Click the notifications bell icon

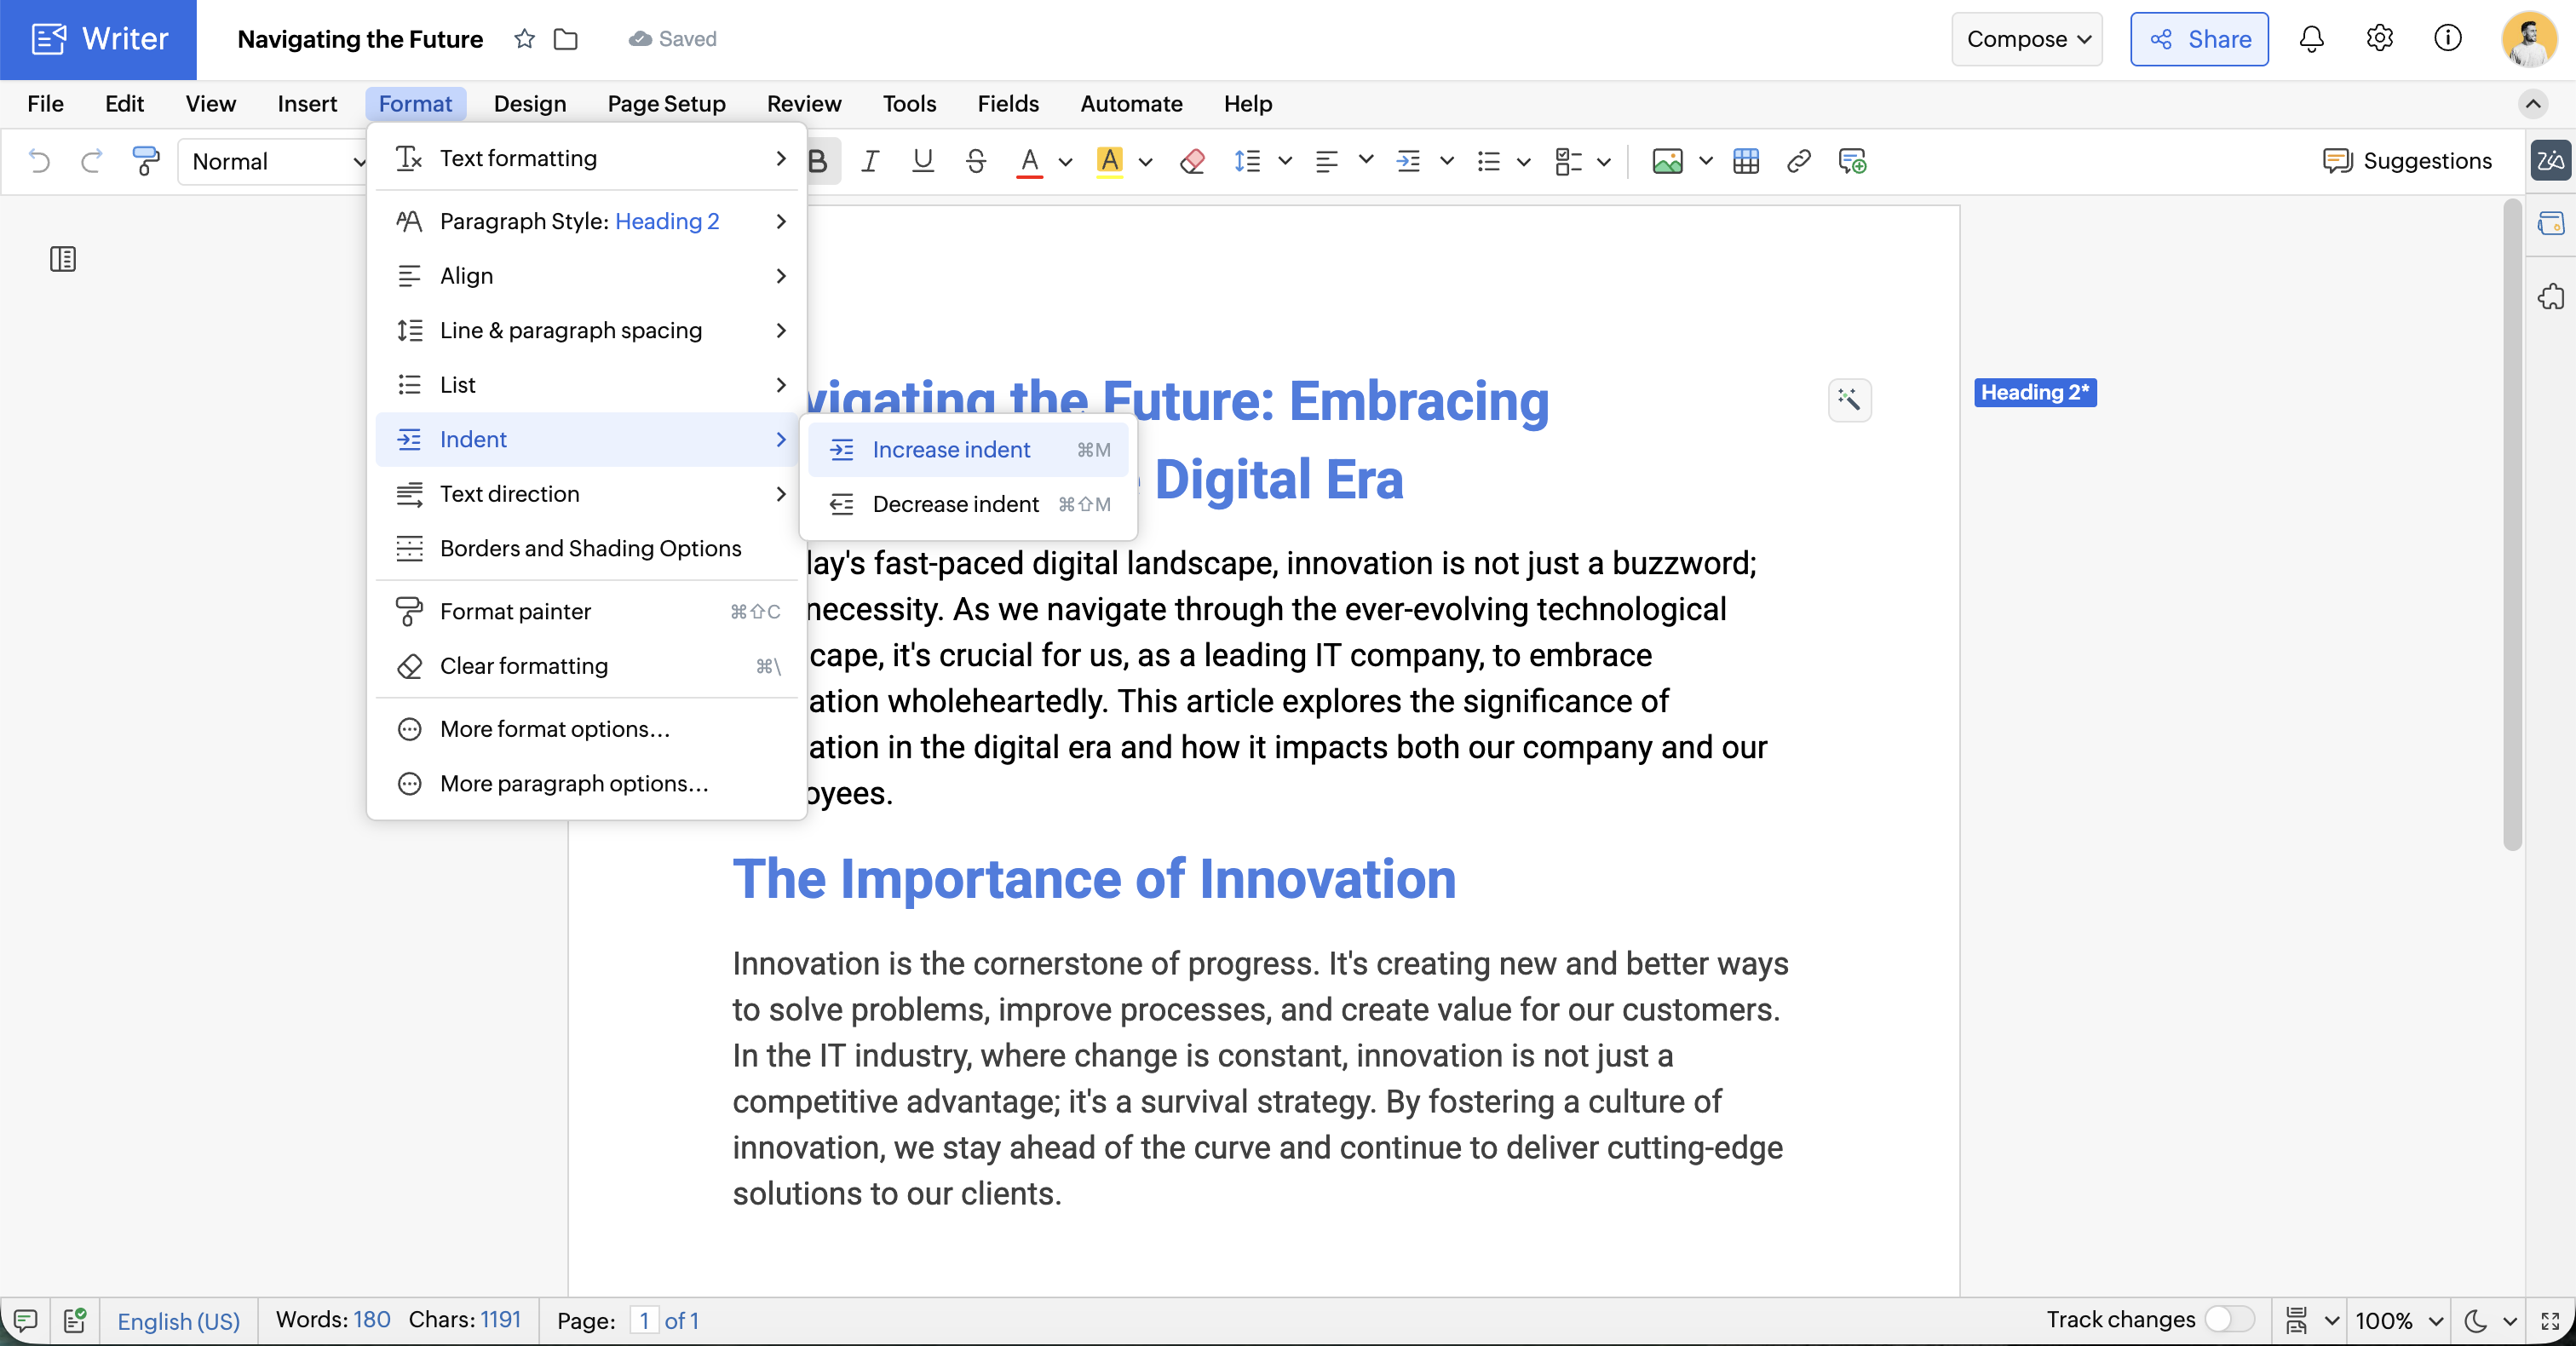pos(2311,39)
